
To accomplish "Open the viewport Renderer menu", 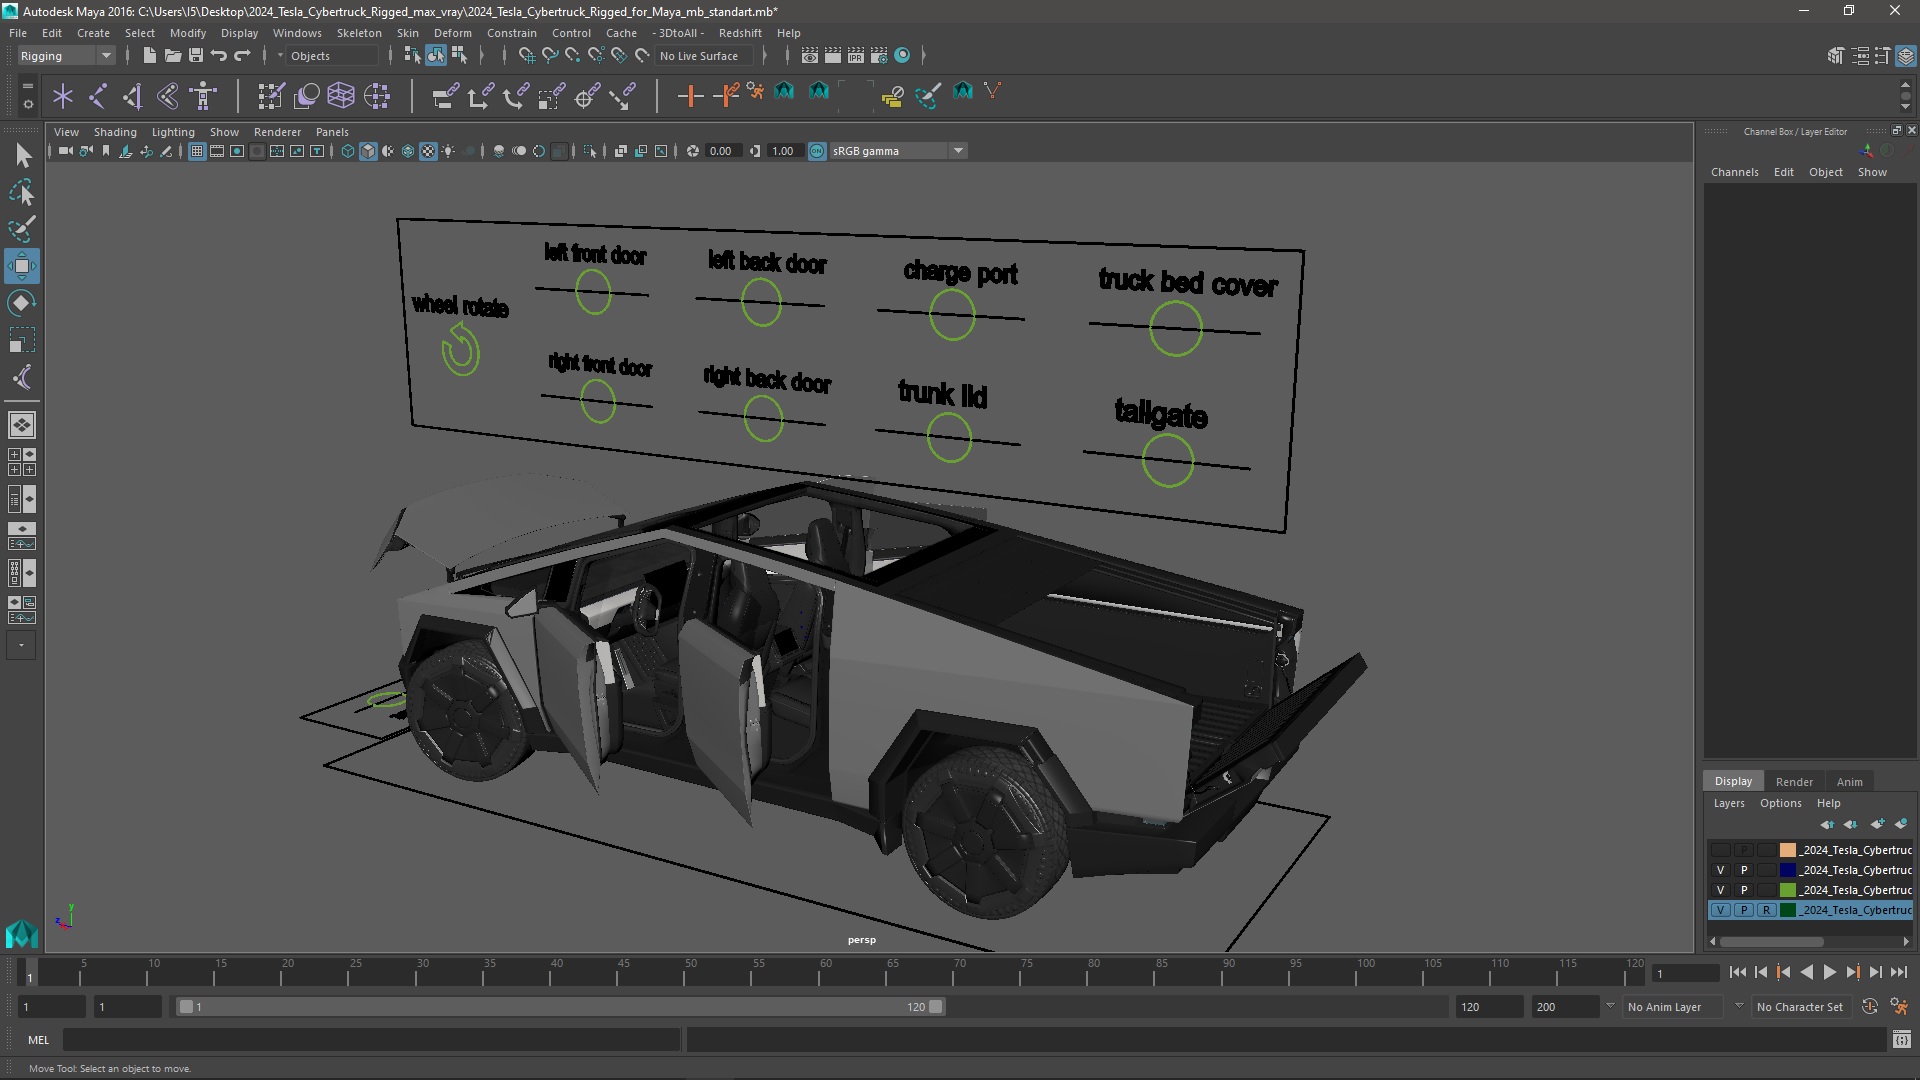I will click(x=277, y=132).
